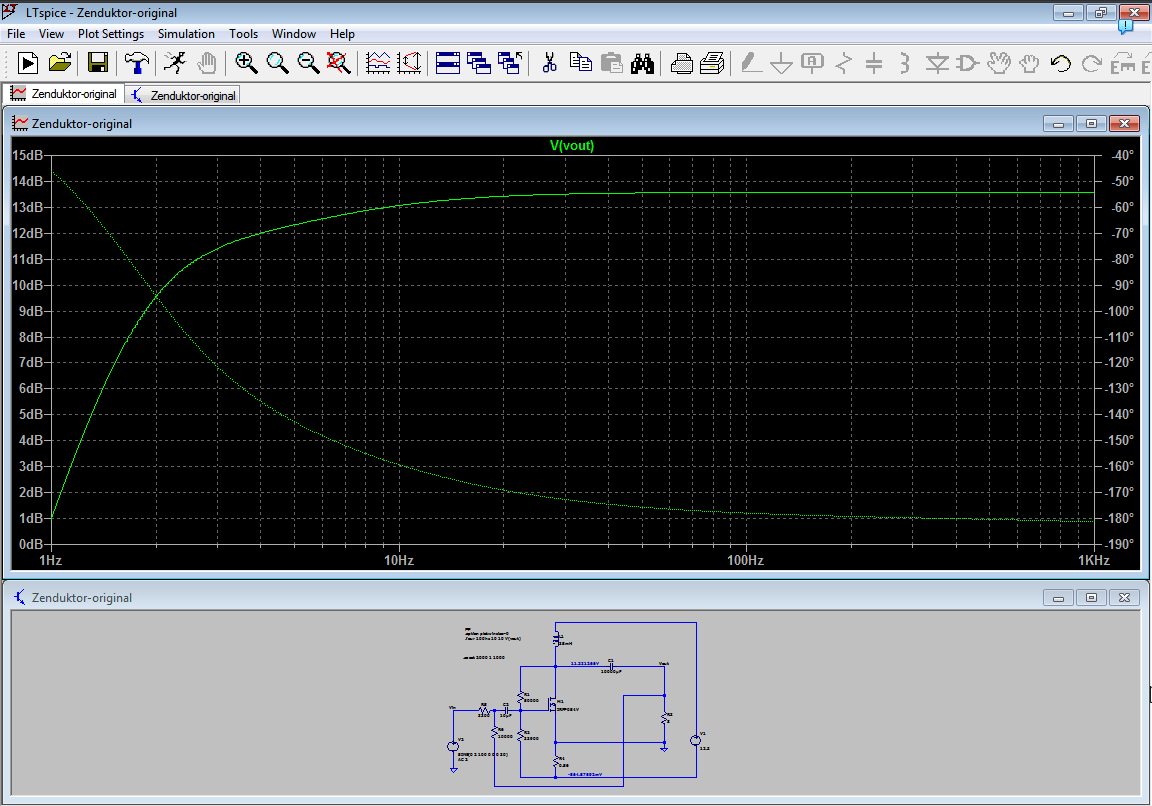Screen dimensions: 1152x806
Task: Click the 0dB left axis label
Action: 31,544
